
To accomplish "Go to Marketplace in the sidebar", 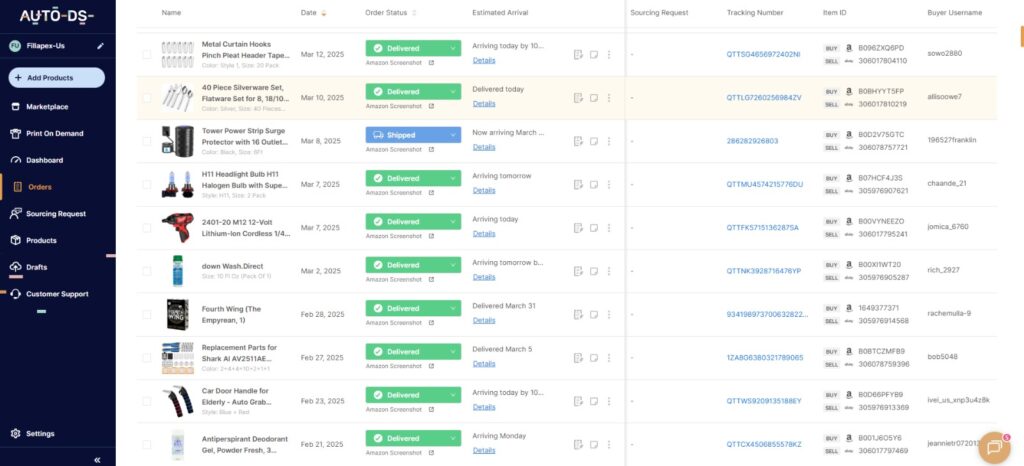I will point(46,106).
